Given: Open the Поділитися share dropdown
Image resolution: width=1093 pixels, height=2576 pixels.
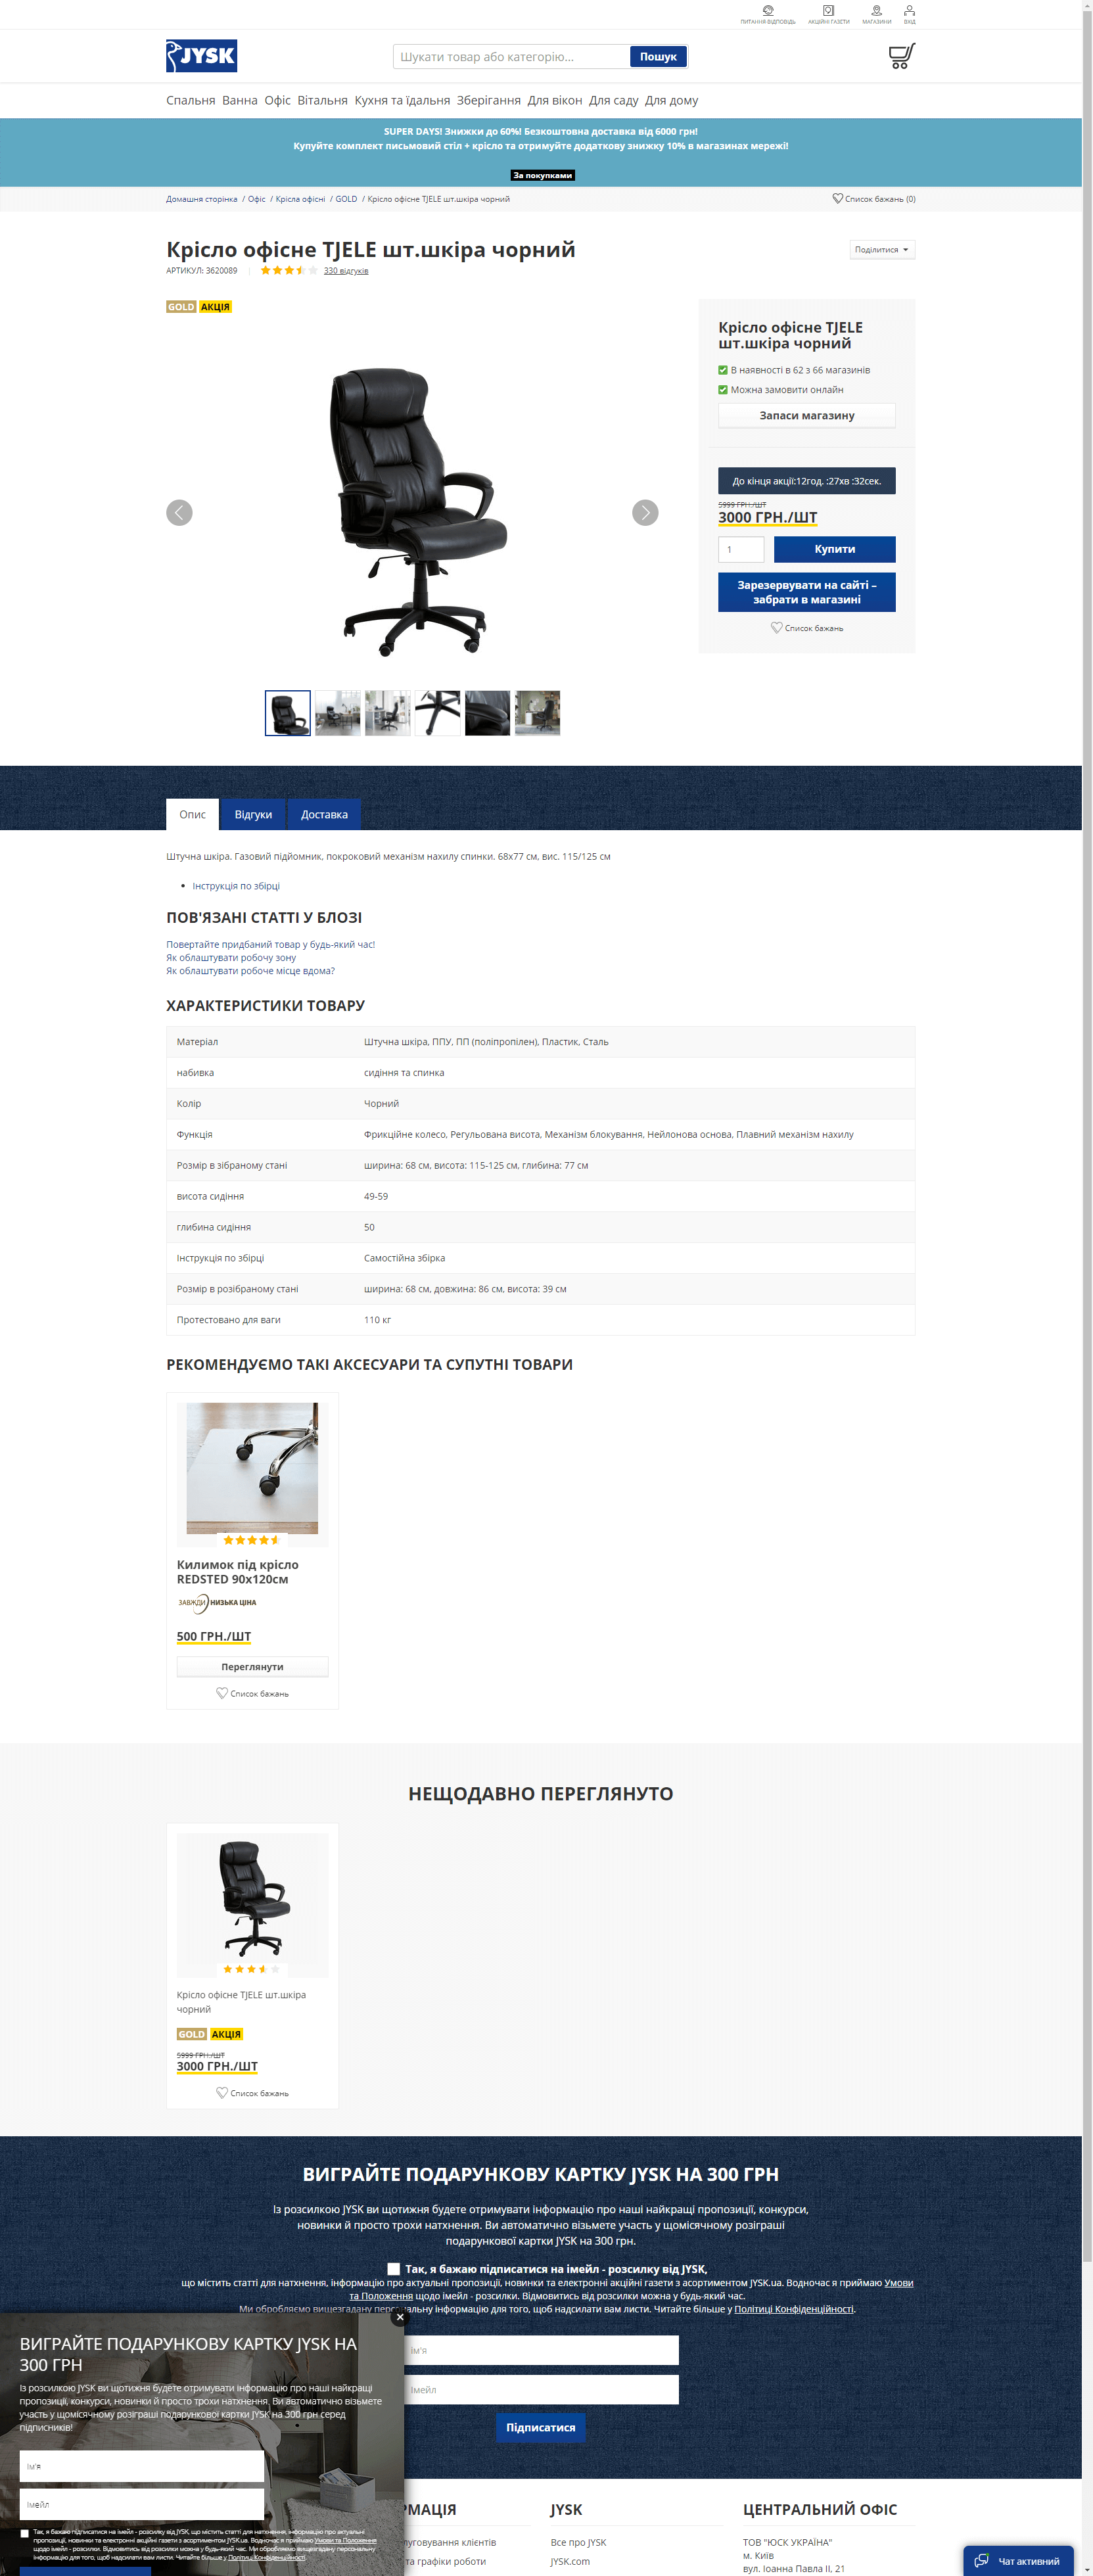Looking at the screenshot, I should pos(881,249).
